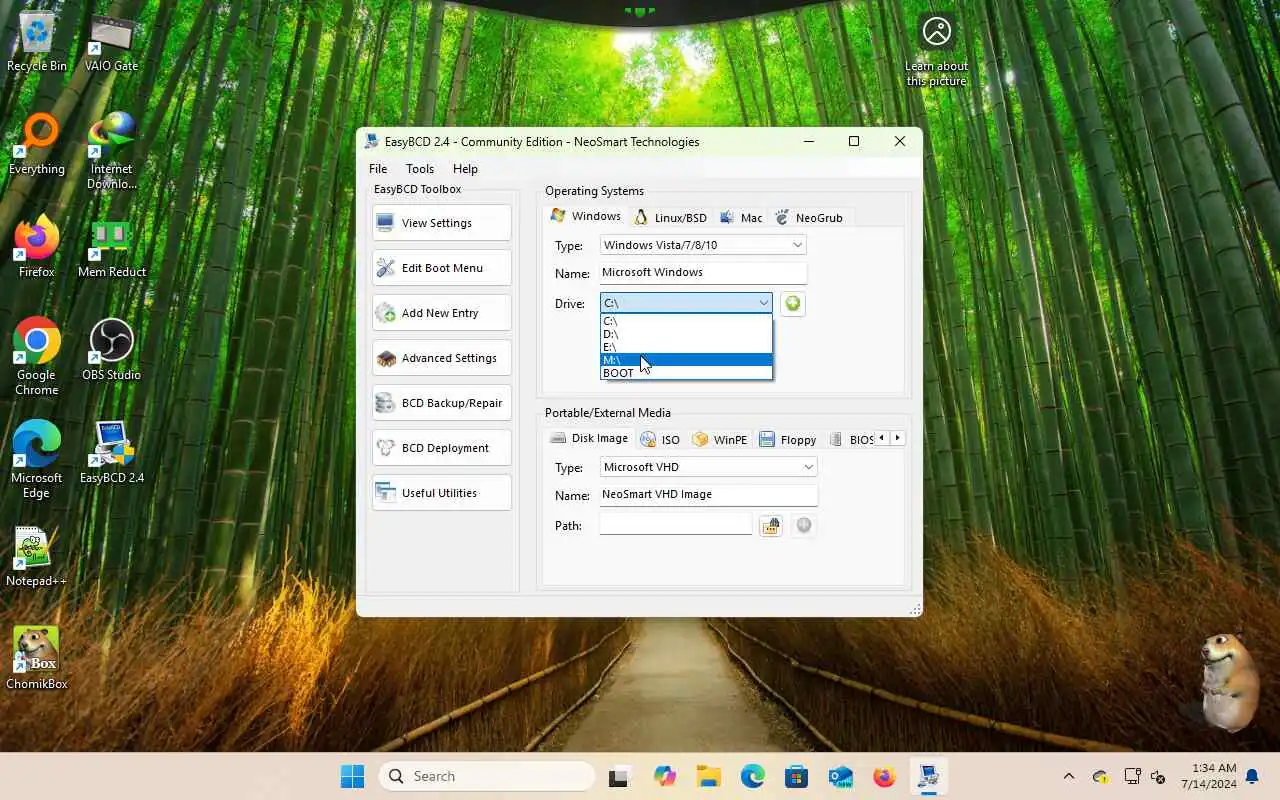Open View Settings in EasyBCD Toolbox

[441, 223]
